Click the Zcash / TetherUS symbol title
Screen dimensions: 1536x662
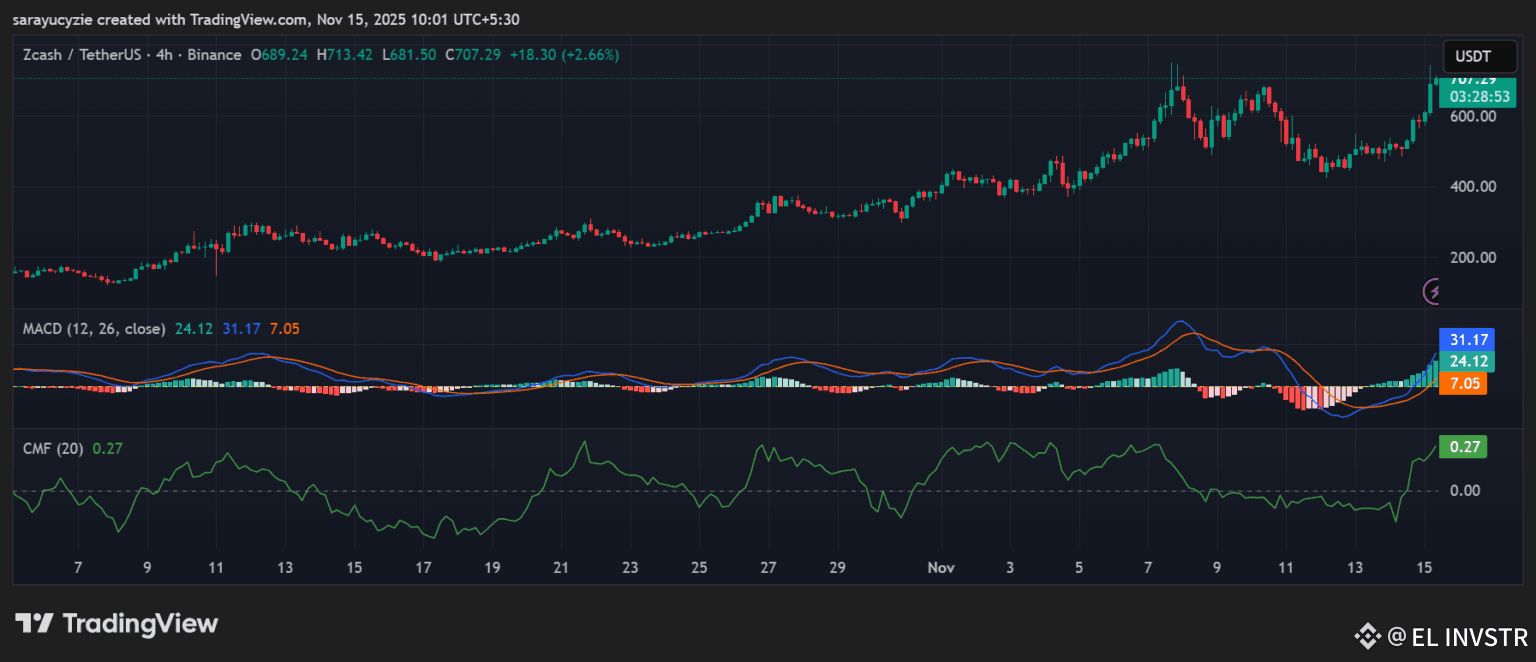[83, 55]
